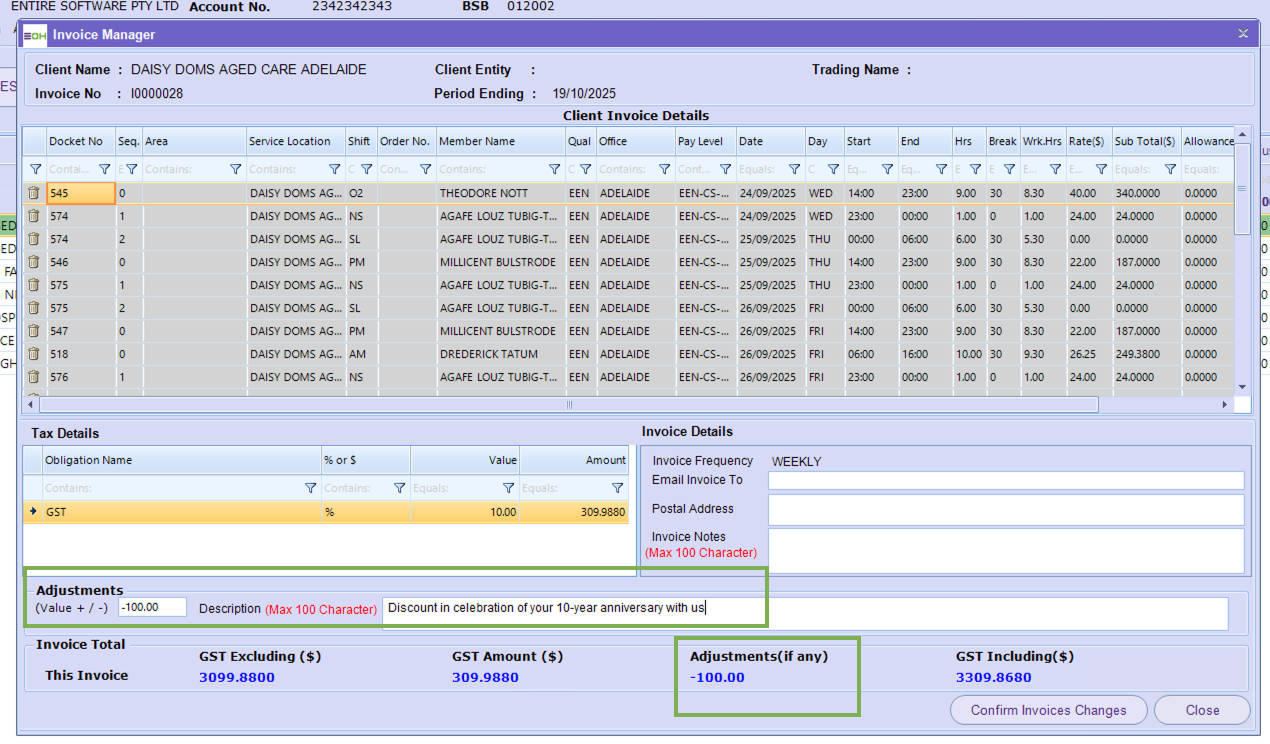Open filter icon for Docket No column

pos(104,169)
